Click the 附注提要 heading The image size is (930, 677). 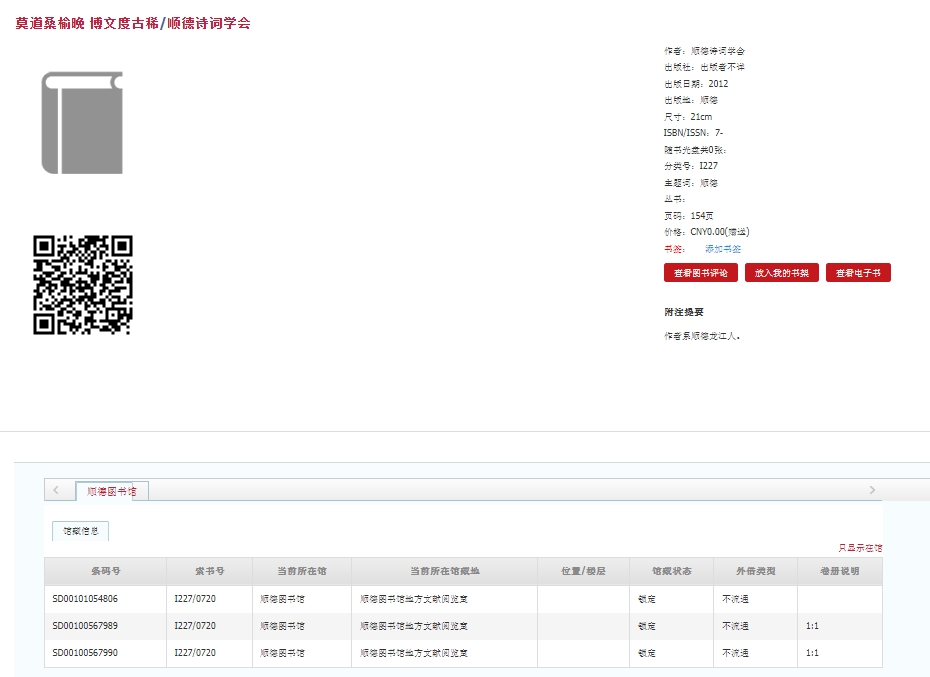click(x=684, y=312)
